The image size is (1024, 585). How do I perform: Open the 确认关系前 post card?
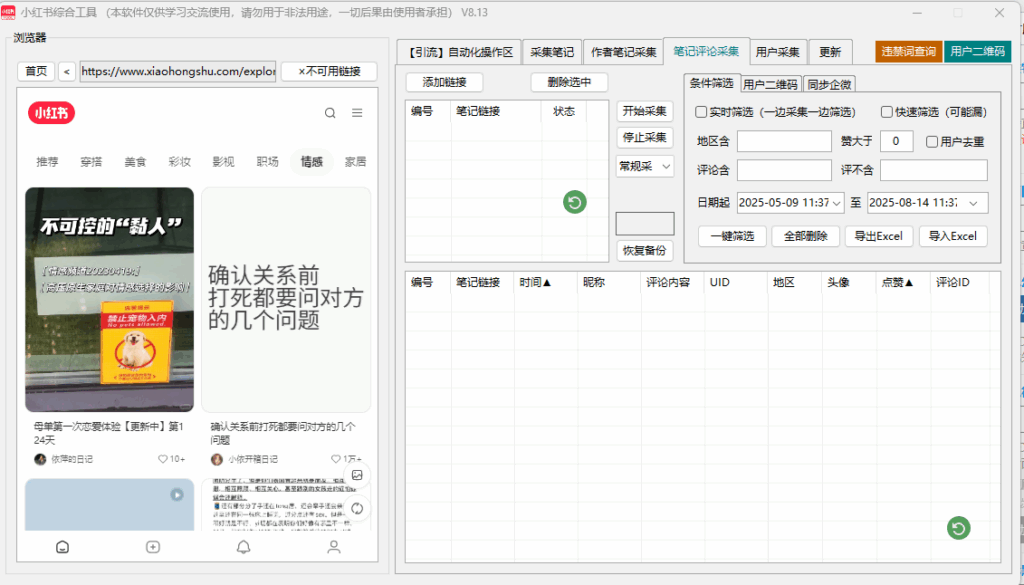pyautogui.click(x=286, y=300)
